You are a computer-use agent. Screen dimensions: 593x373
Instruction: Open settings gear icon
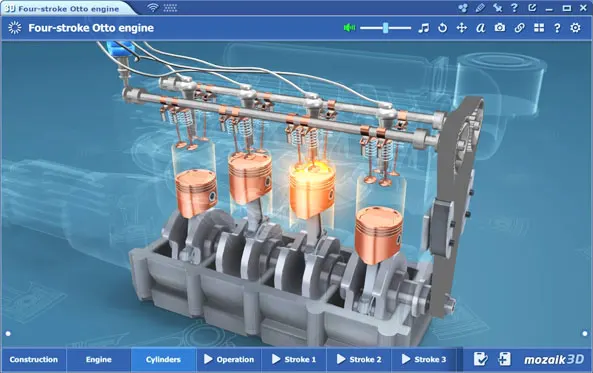coord(575,28)
